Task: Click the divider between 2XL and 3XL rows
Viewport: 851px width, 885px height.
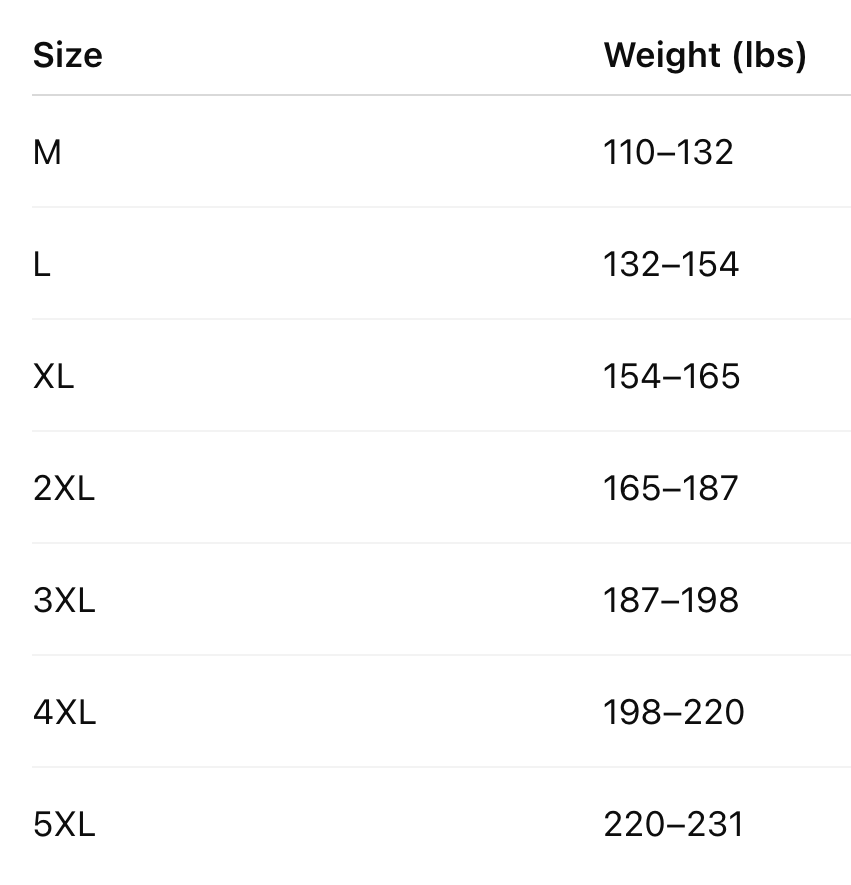Action: [x=440, y=543]
